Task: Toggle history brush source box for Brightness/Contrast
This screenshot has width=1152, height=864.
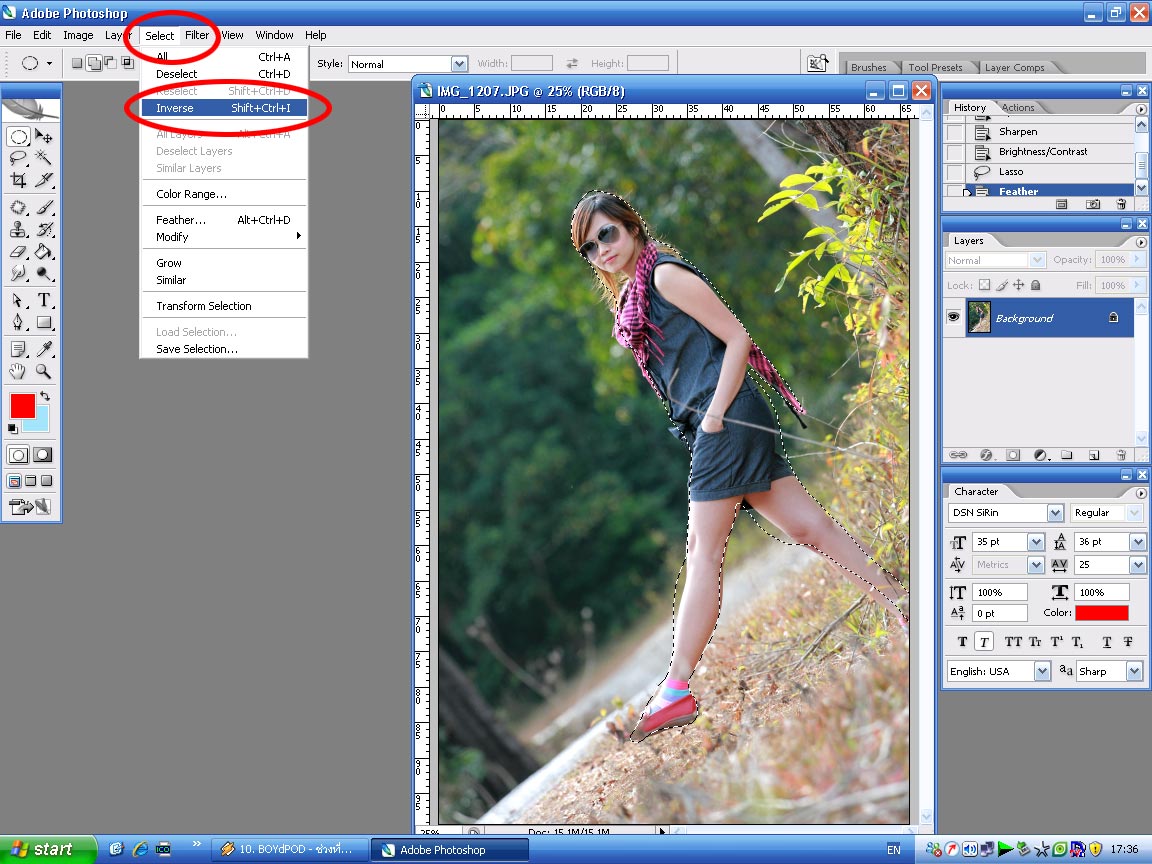Action: click(x=954, y=152)
